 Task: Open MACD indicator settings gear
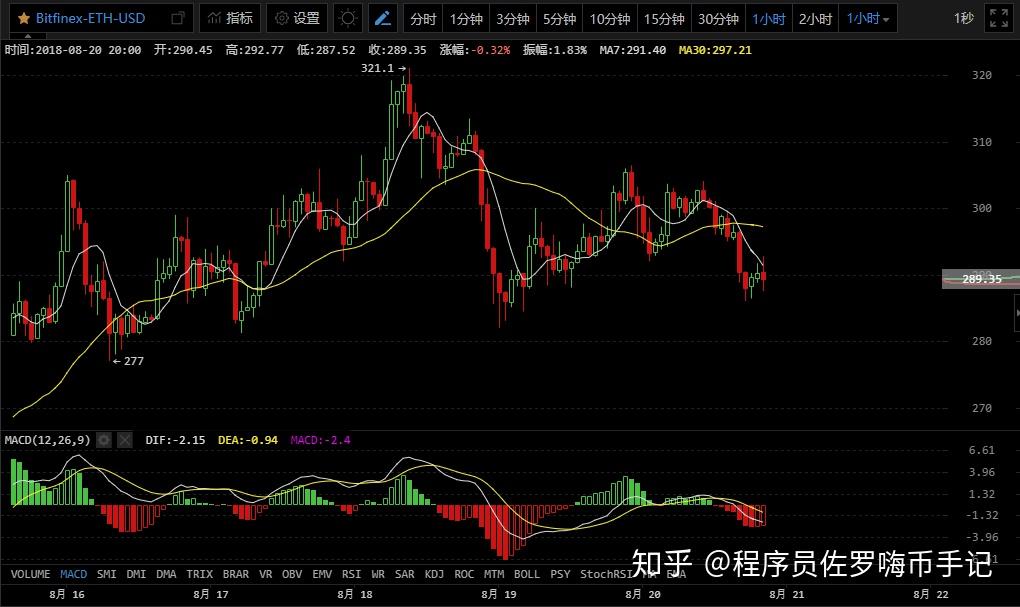pos(104,440)
